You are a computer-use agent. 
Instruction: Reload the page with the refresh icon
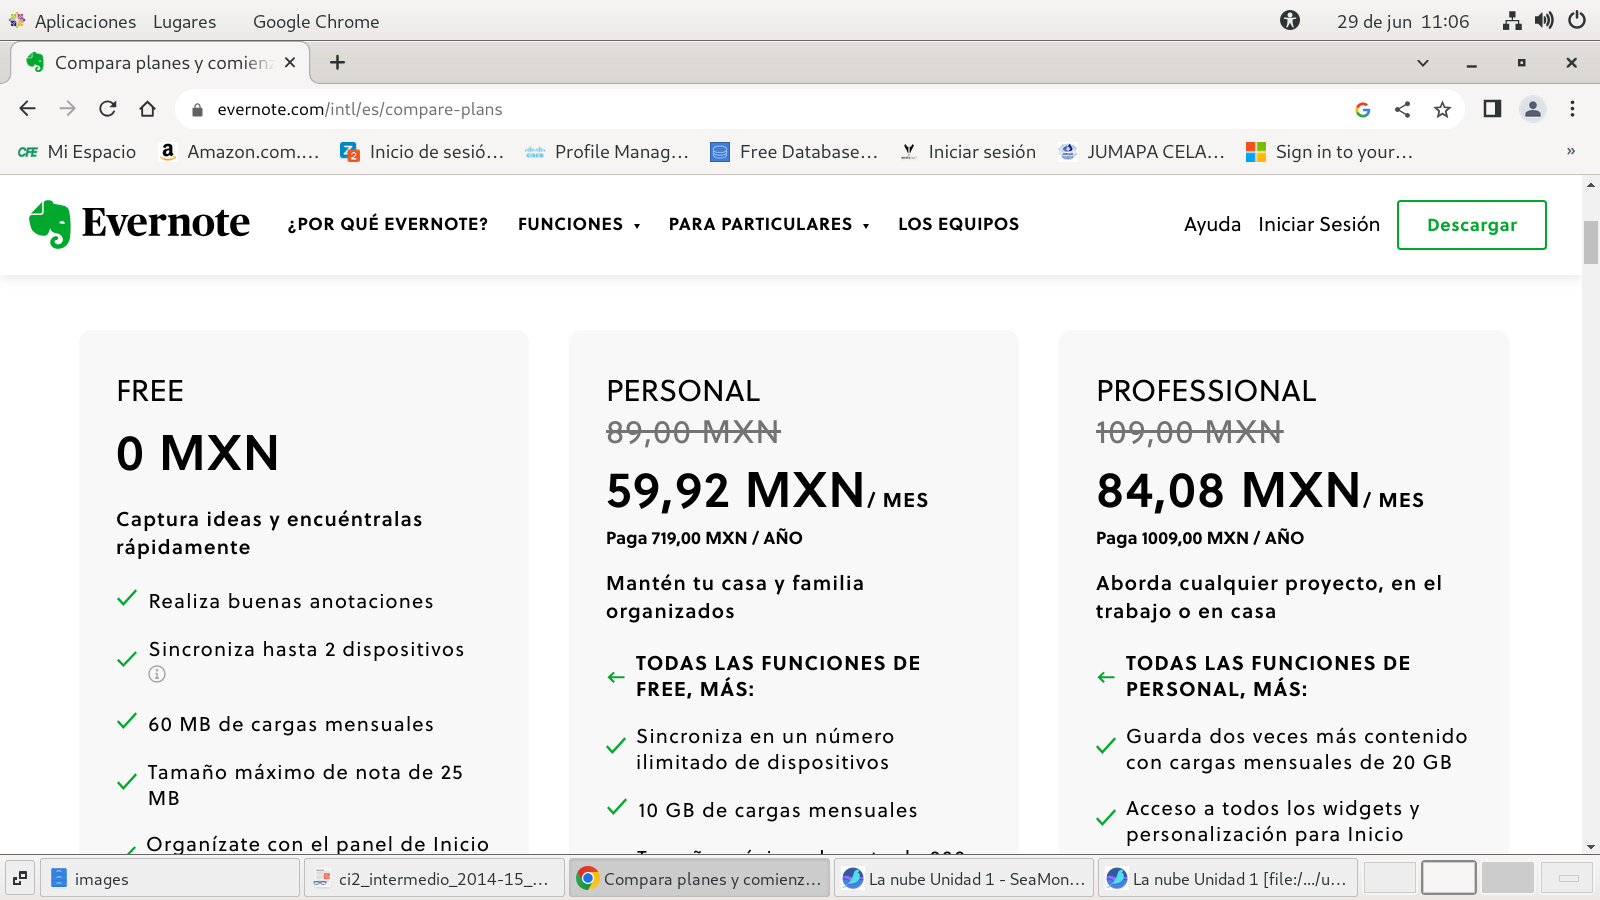(108, 109)
